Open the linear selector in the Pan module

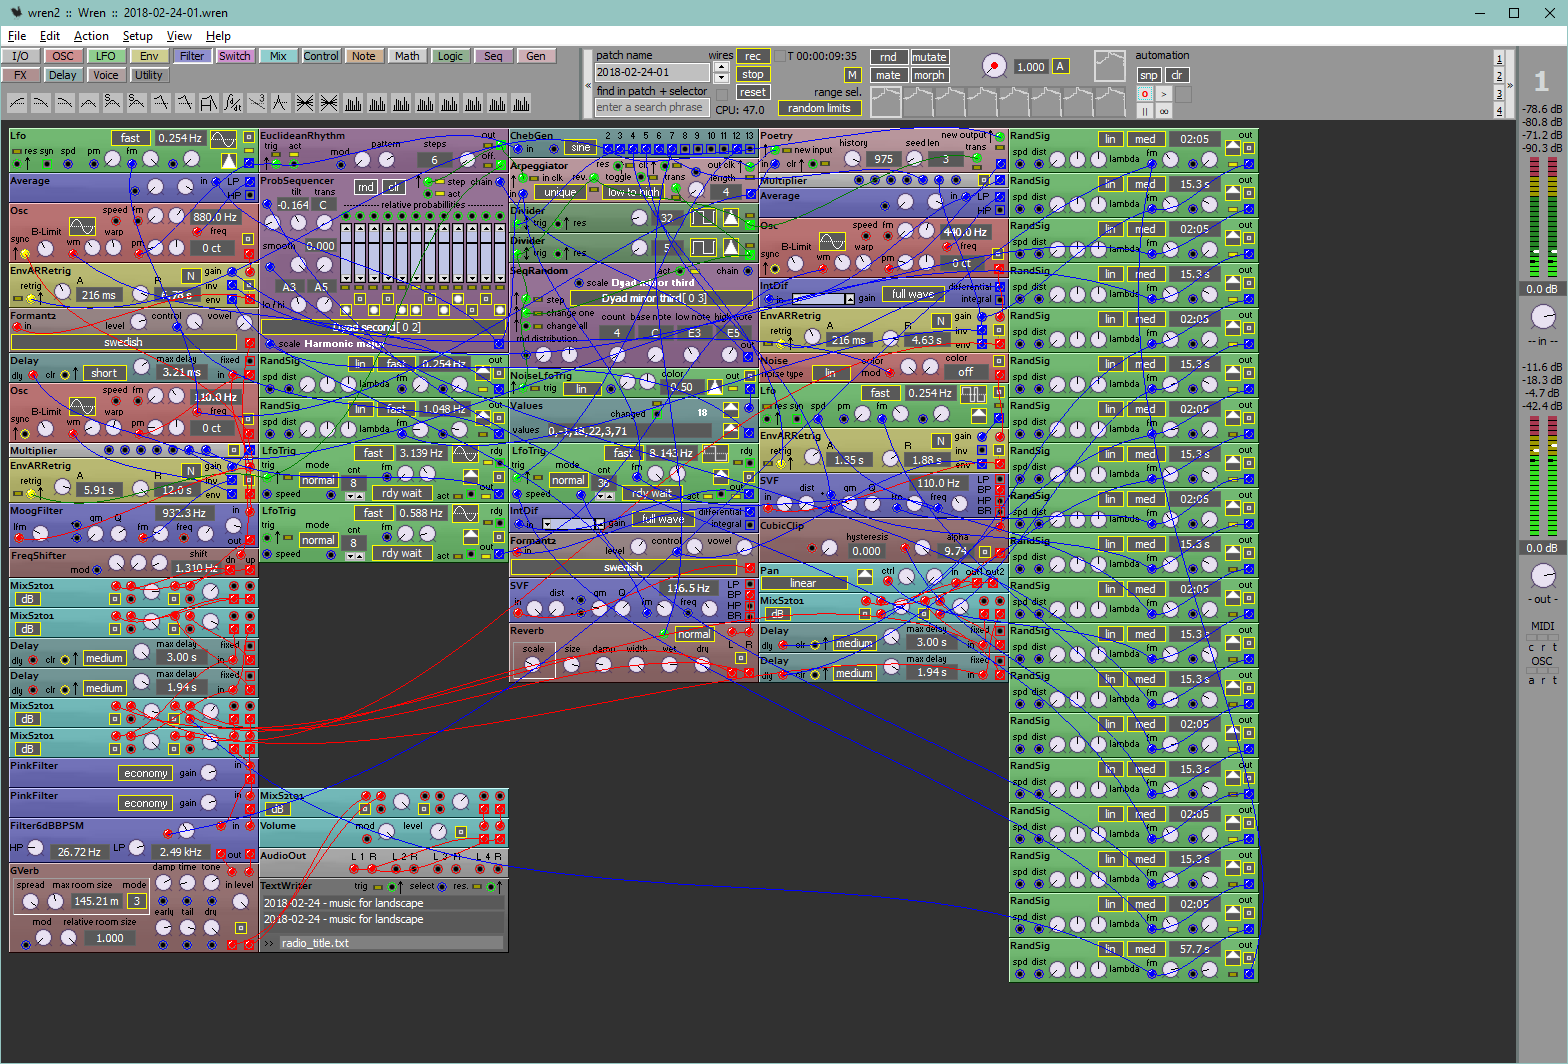(x=803, y=583)
